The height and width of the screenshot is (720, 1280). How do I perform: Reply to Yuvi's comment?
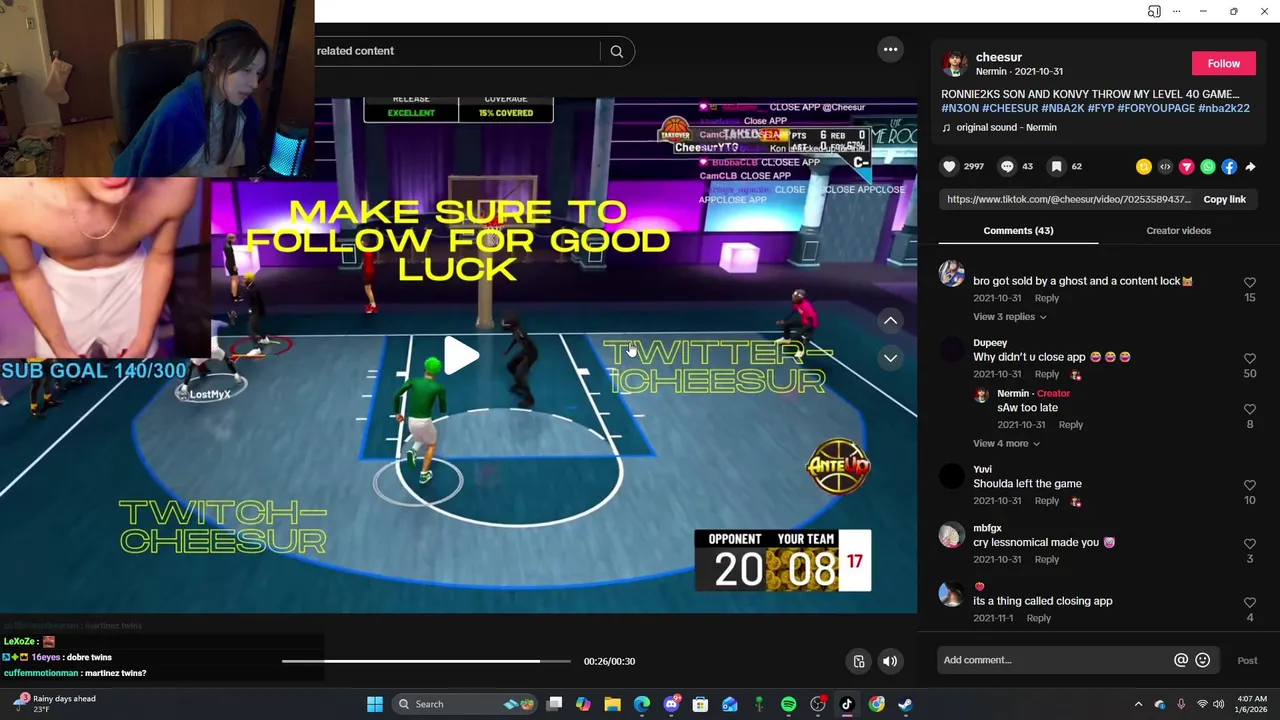click(x=1047, y=501)
